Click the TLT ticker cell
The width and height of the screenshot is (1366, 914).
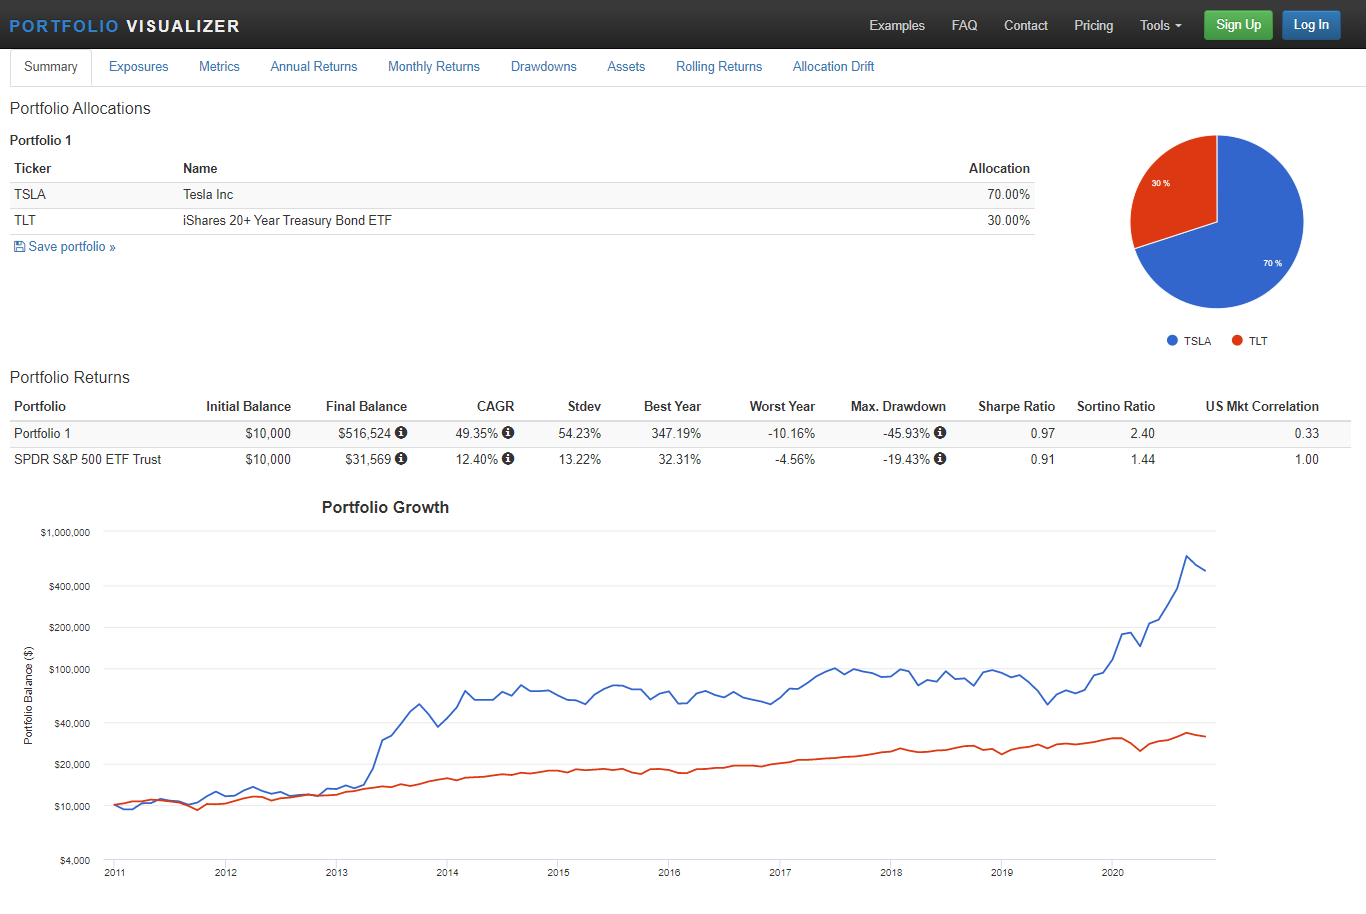pos(25,220)
